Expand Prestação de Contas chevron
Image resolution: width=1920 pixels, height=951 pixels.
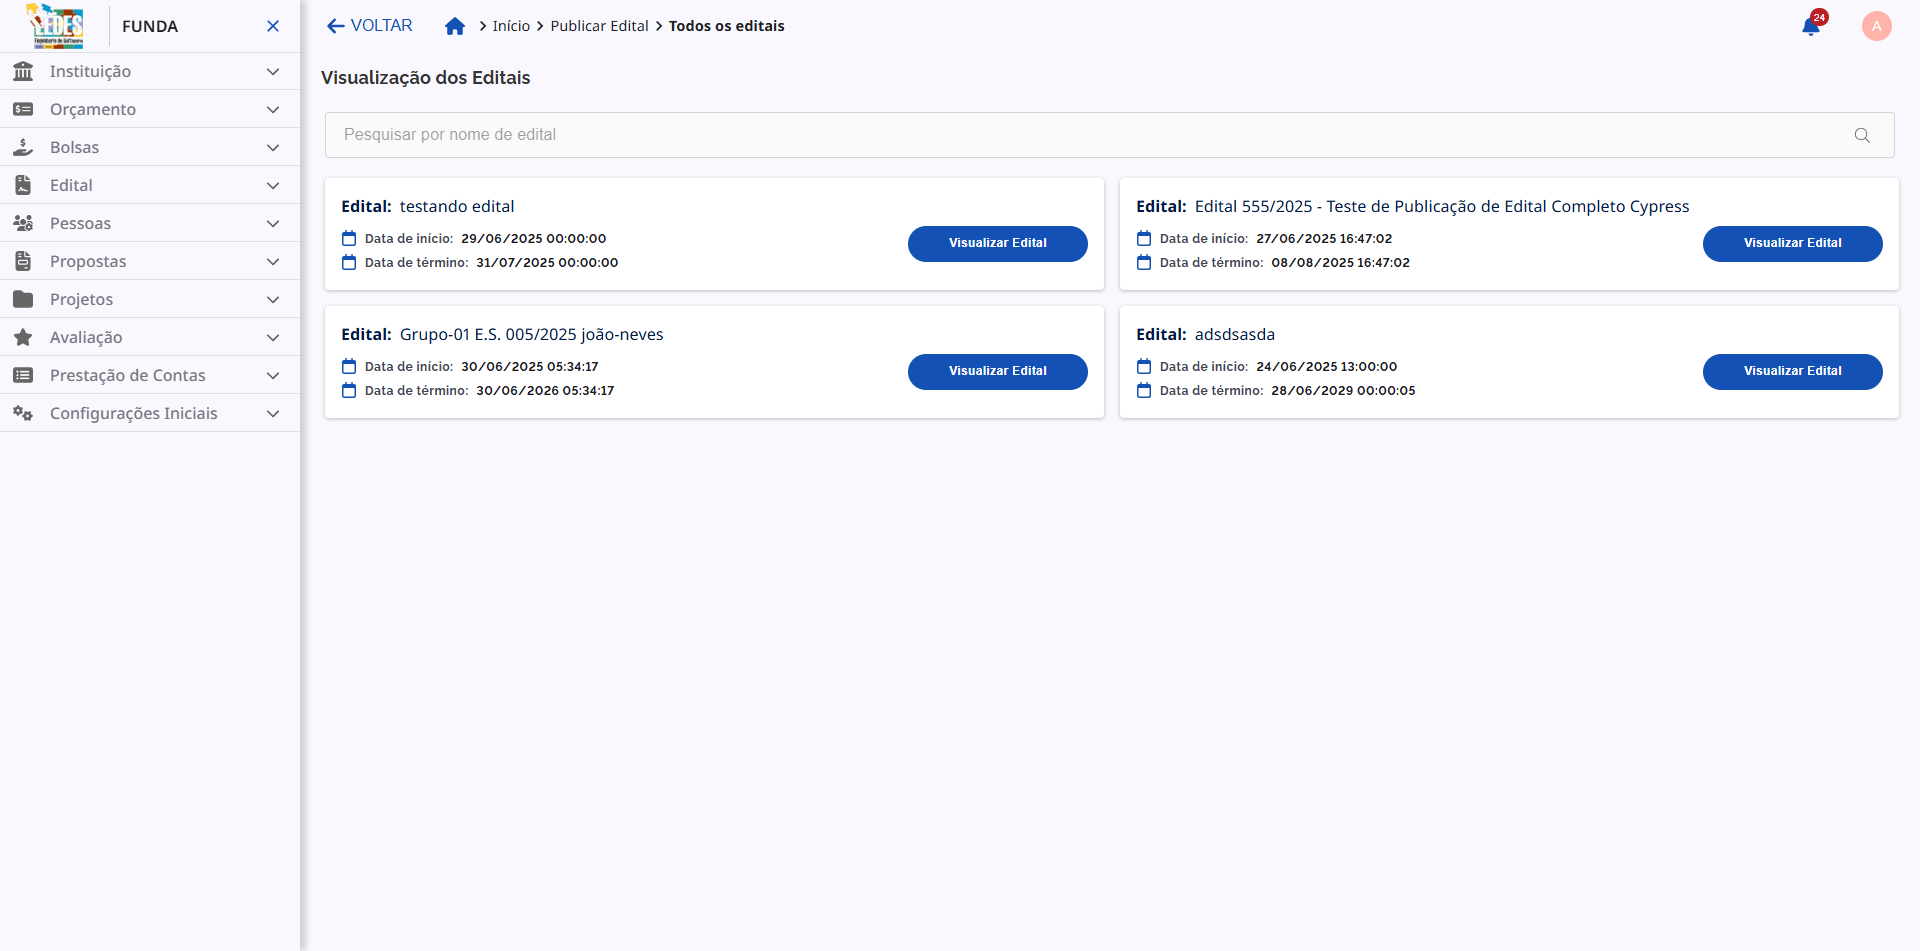pyautogui.click(x=273, y=375)
